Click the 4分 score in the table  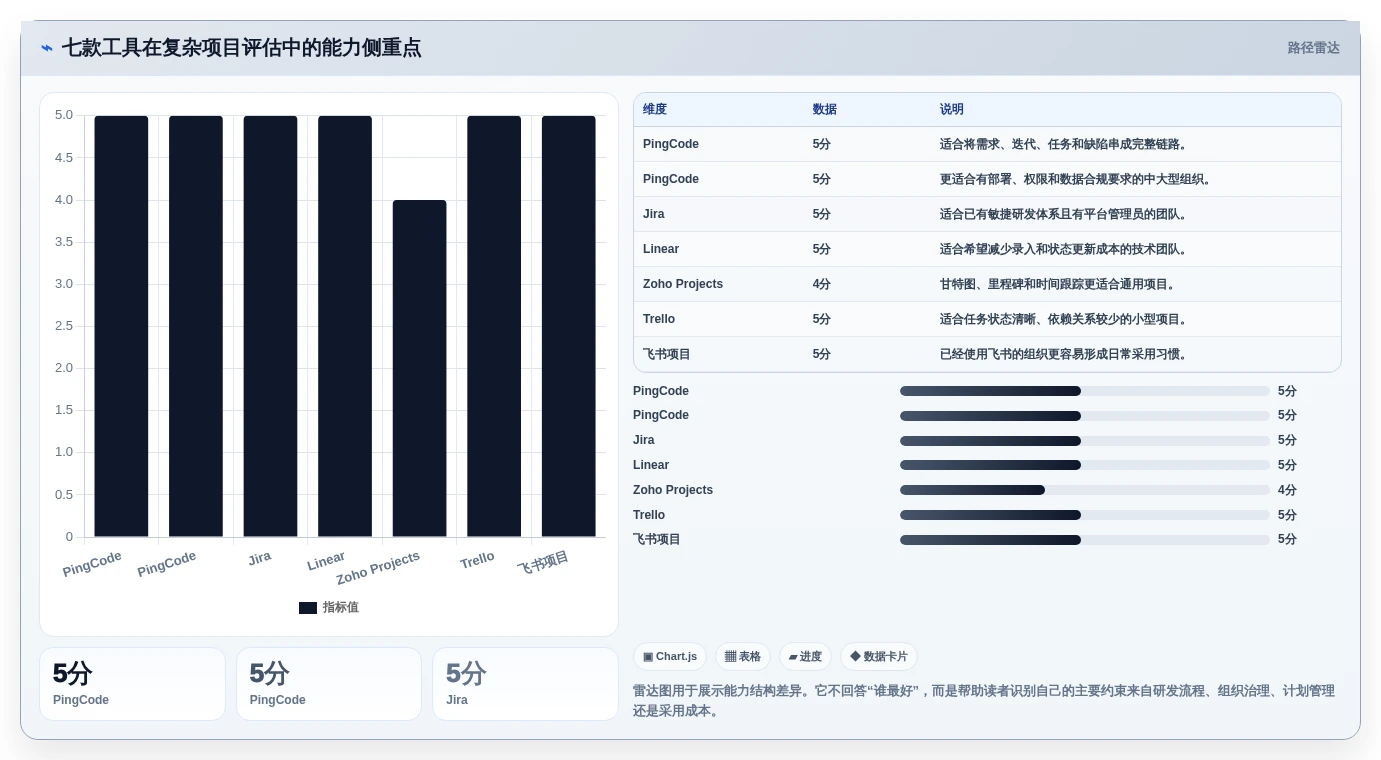point(822,284)
